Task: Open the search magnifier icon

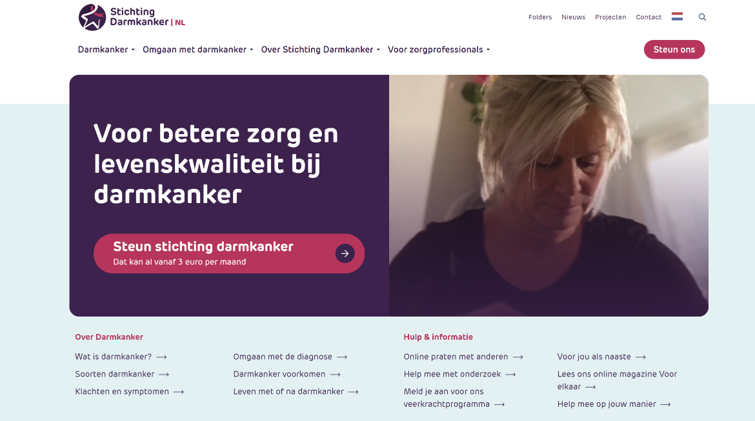Action: pyautogui.click(x=702, y=17)
